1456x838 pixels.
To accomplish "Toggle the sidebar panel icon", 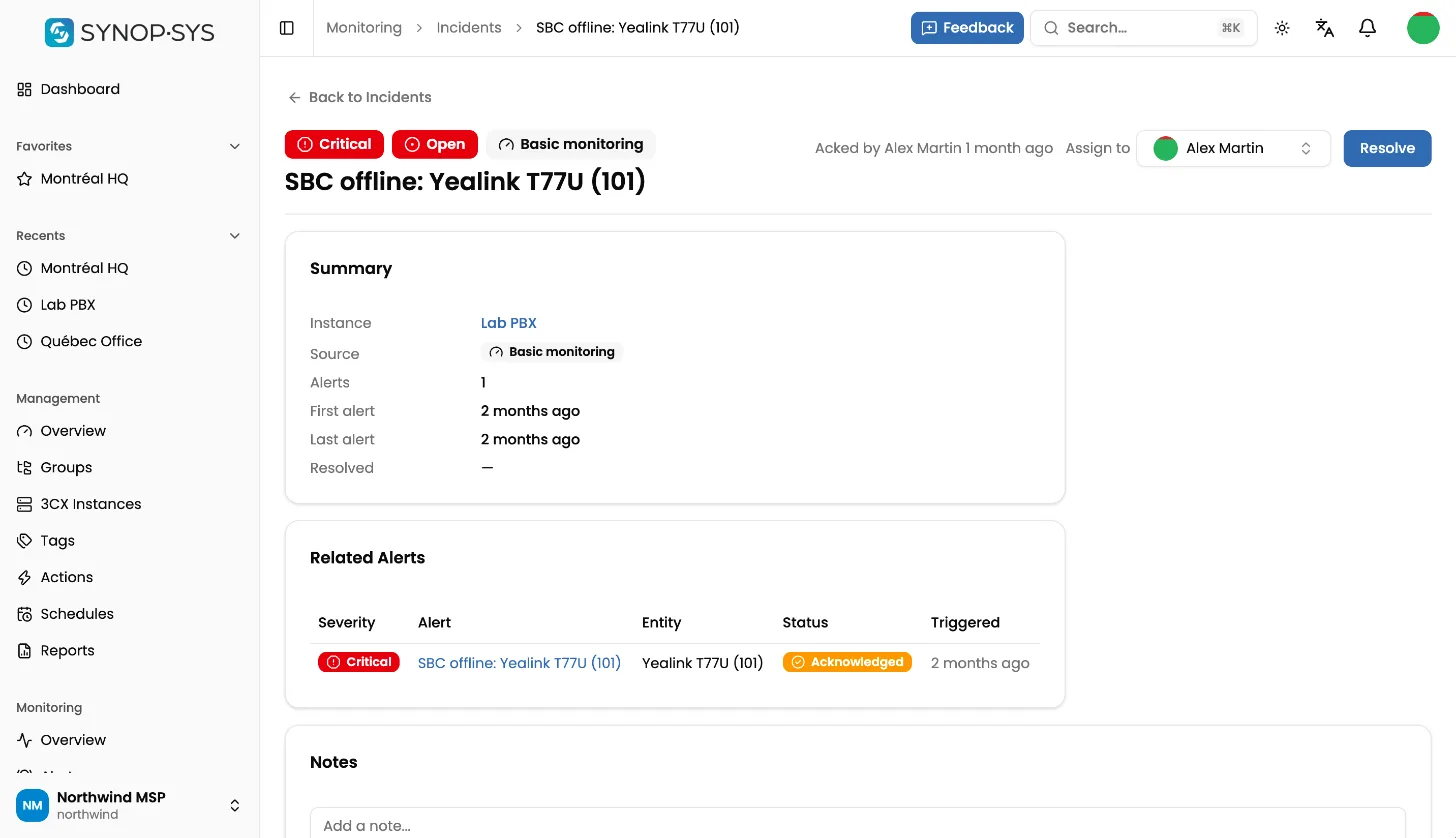I will (x=287, y=28).
